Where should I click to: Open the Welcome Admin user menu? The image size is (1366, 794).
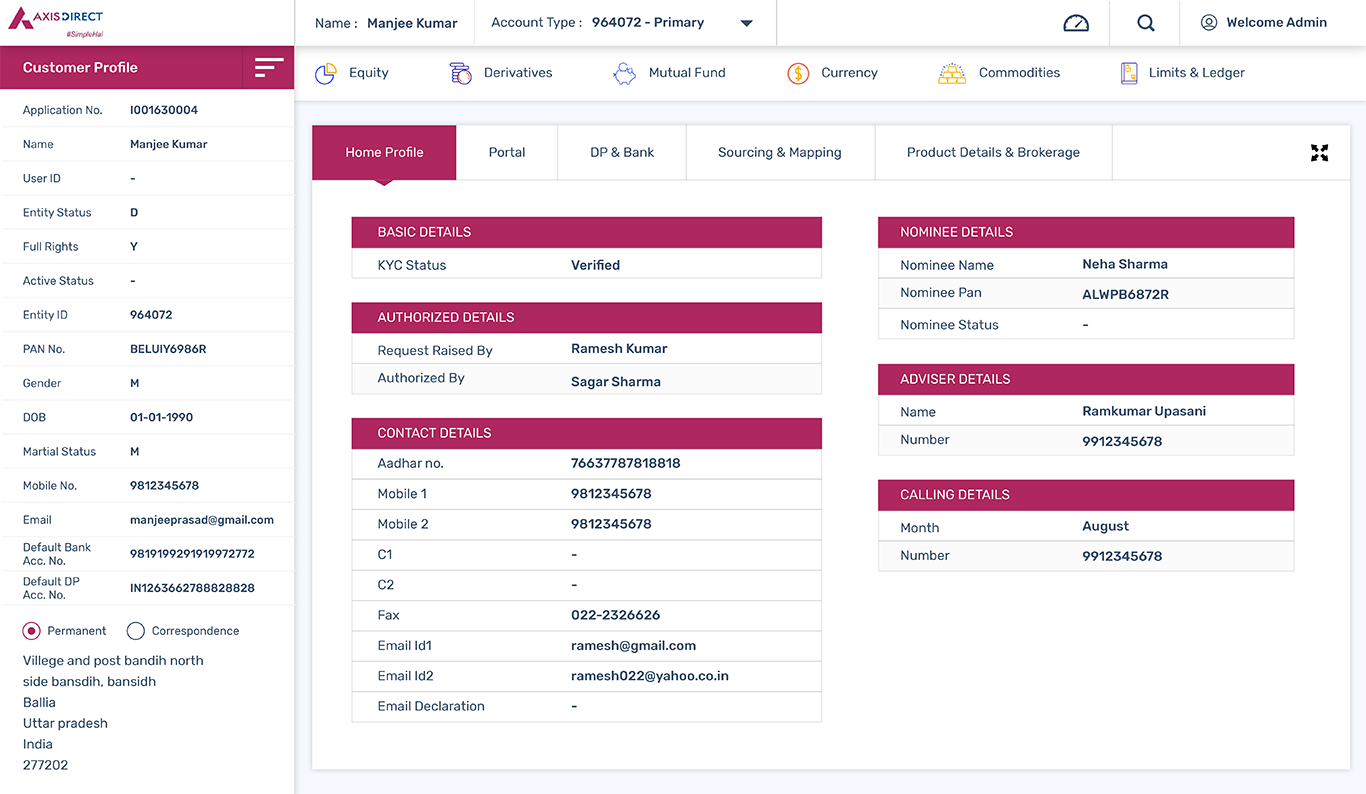click(x=1264, y=23)
